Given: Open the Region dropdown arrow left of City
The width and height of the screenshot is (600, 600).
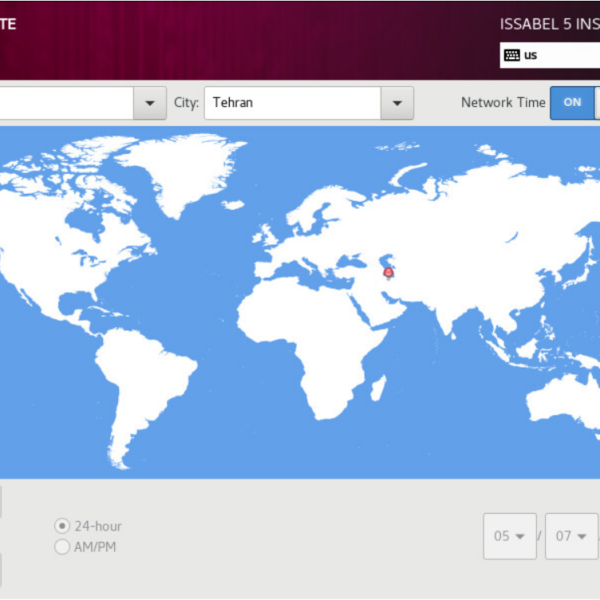Looking at the screenshot, I should (x=150, y=103).
